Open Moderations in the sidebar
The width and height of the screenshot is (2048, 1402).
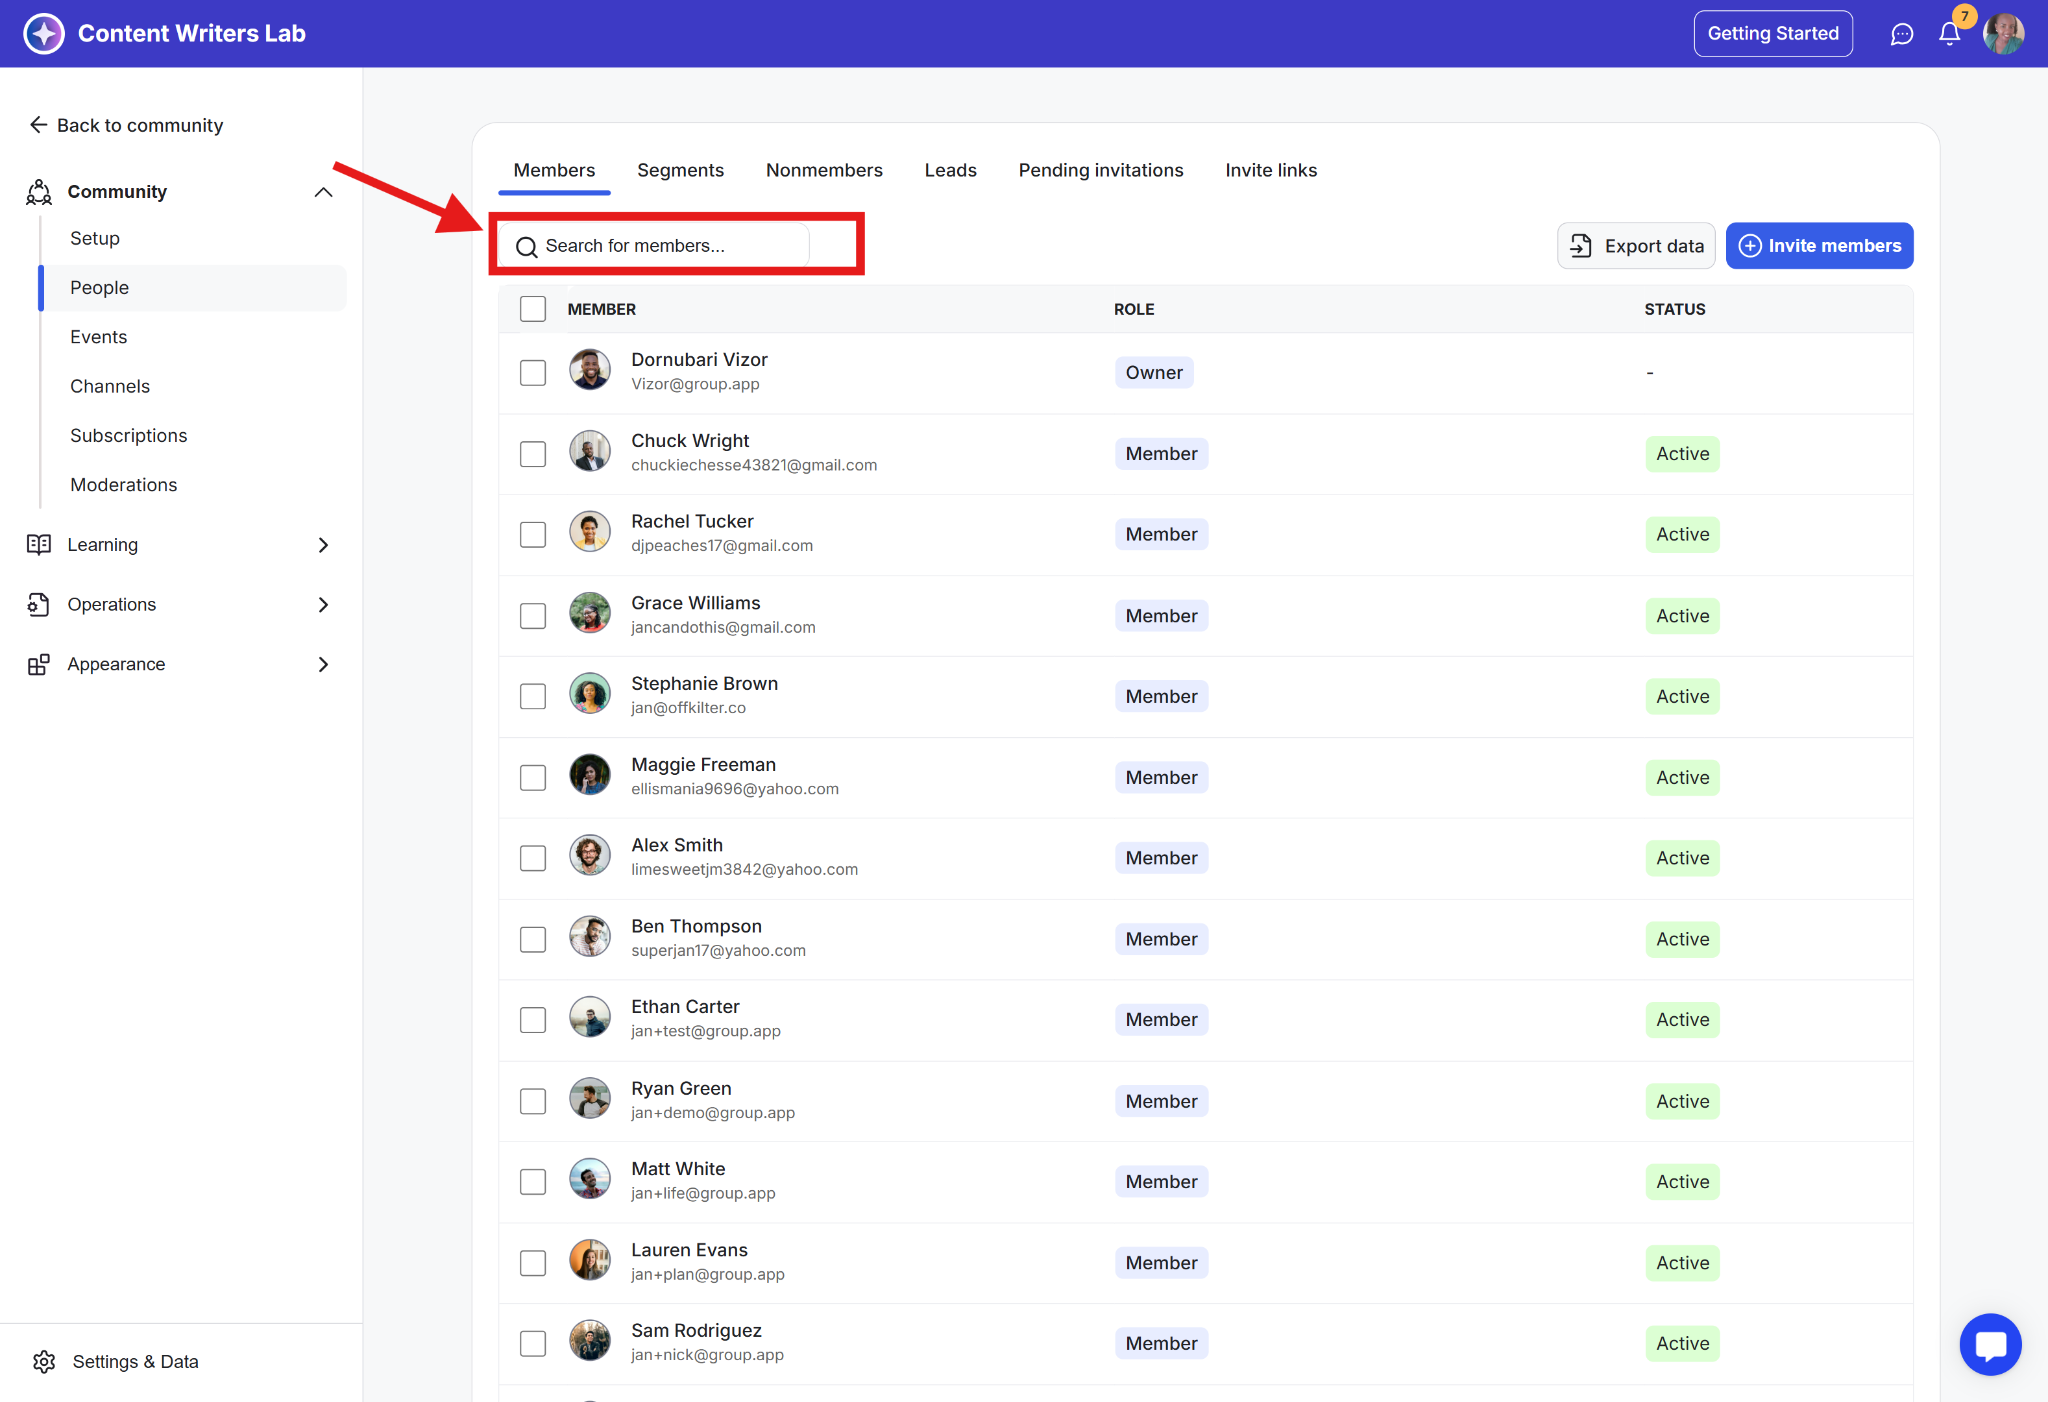[x=123, y=485]
